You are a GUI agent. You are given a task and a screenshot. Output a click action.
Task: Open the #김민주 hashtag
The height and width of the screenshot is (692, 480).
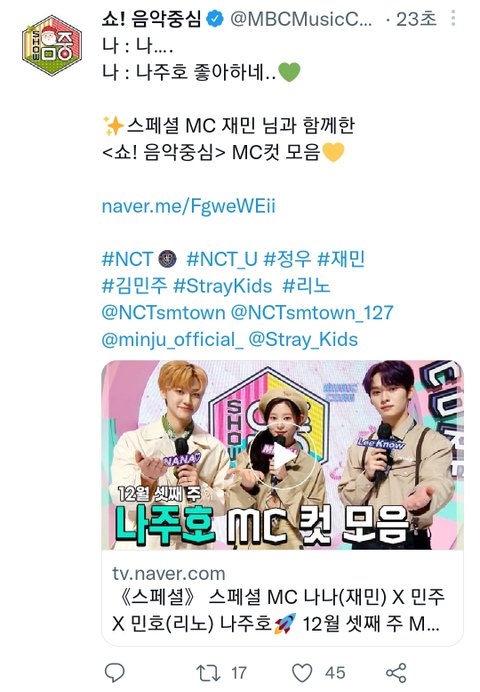click(135, 286)
